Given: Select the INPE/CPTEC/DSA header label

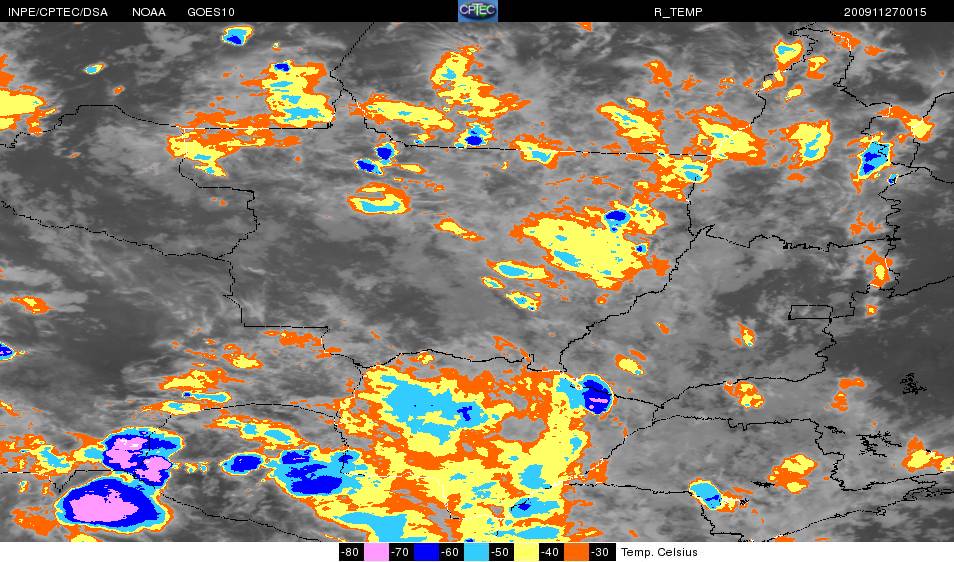Looking at the screenshot, I should coord(58,12).
